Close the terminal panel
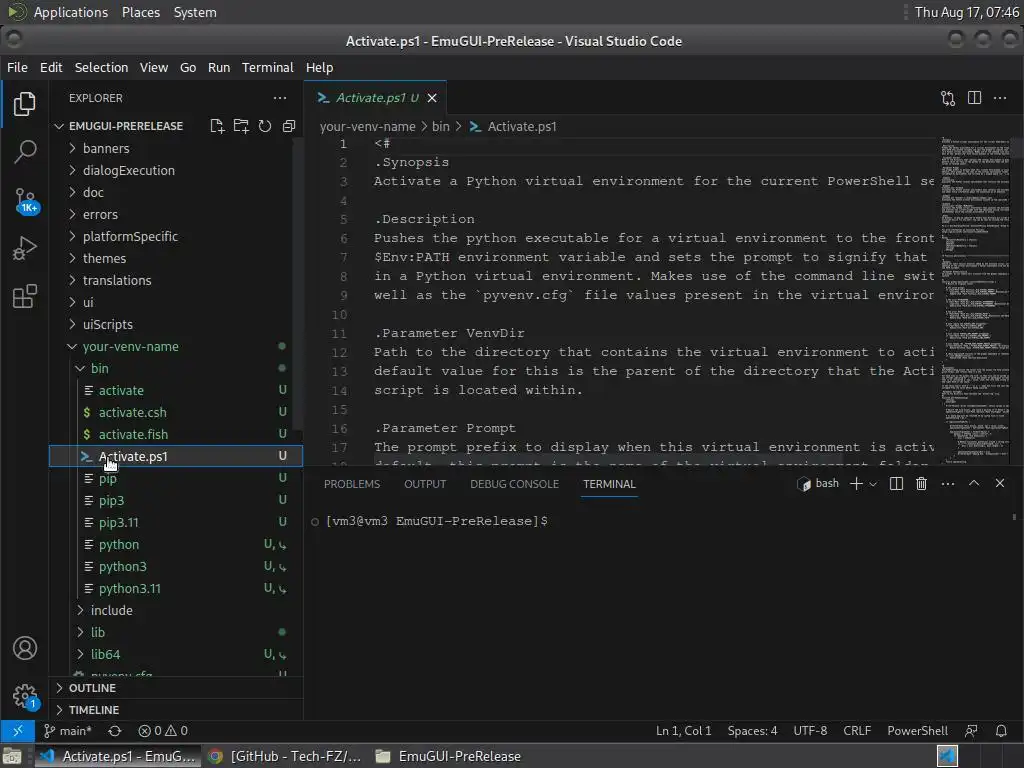The width and height of the screenshot is (1024, 768). click(x=1000, y=483)
